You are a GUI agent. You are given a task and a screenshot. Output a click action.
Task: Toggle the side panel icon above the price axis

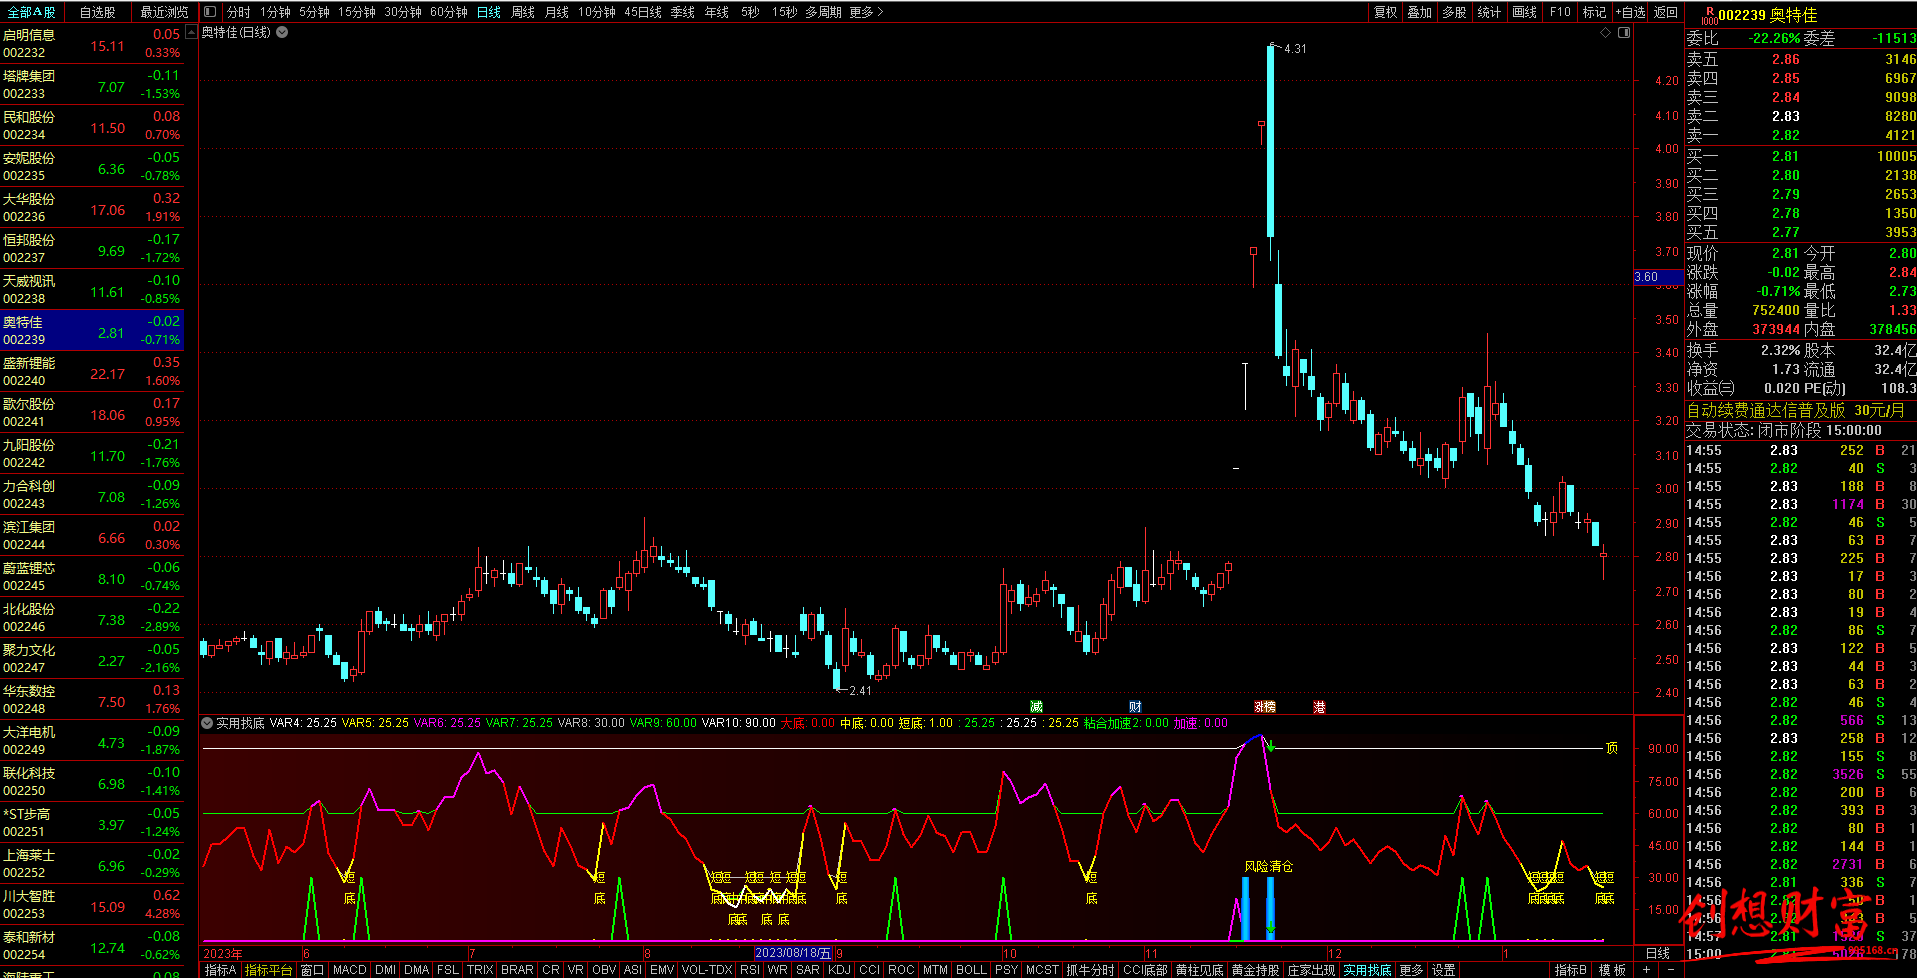pyautogui.click(x=1624, y=32)
